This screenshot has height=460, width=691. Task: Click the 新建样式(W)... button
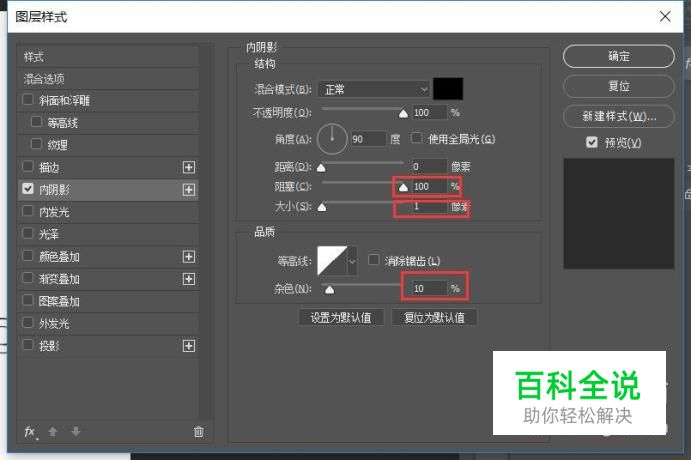(x=619, y=116)
